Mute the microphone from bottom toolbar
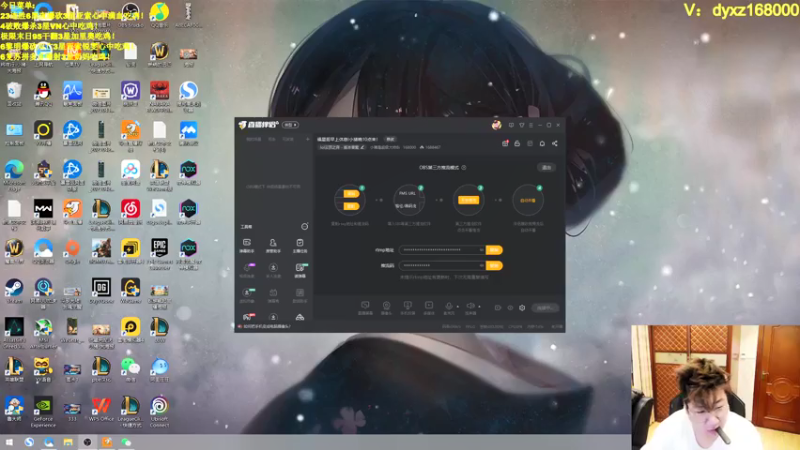The width and height of the screenshot is (800, 450). [448, 307]
